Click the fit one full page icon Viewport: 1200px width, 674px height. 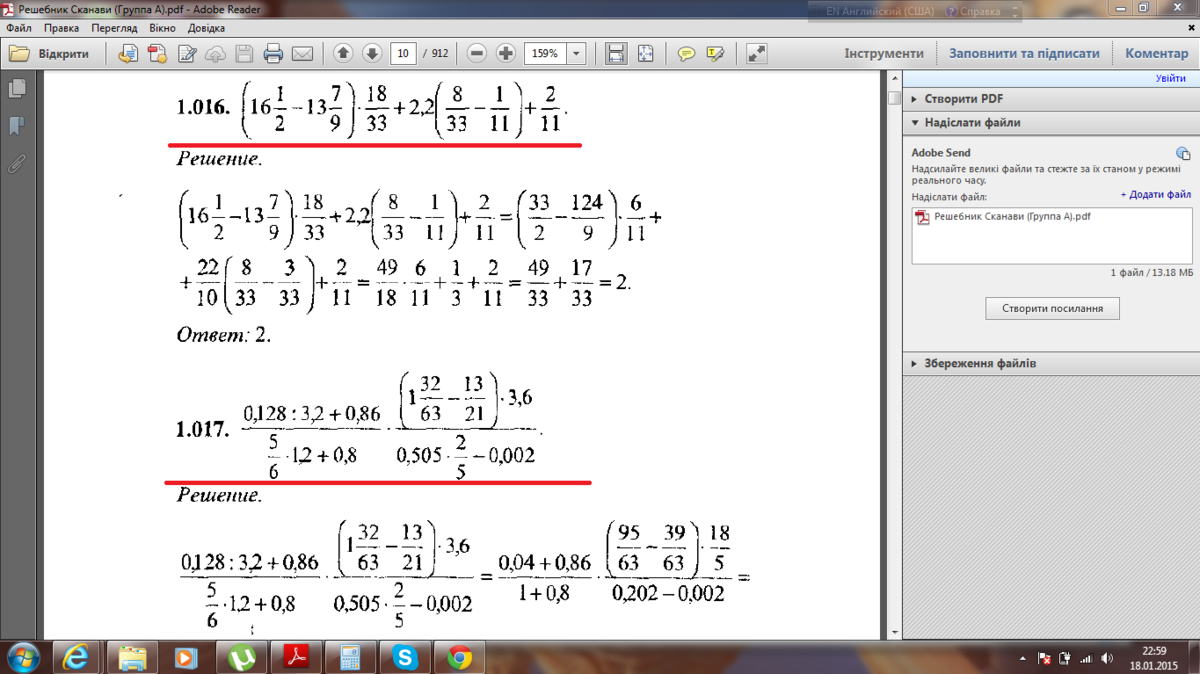point(645,53)
